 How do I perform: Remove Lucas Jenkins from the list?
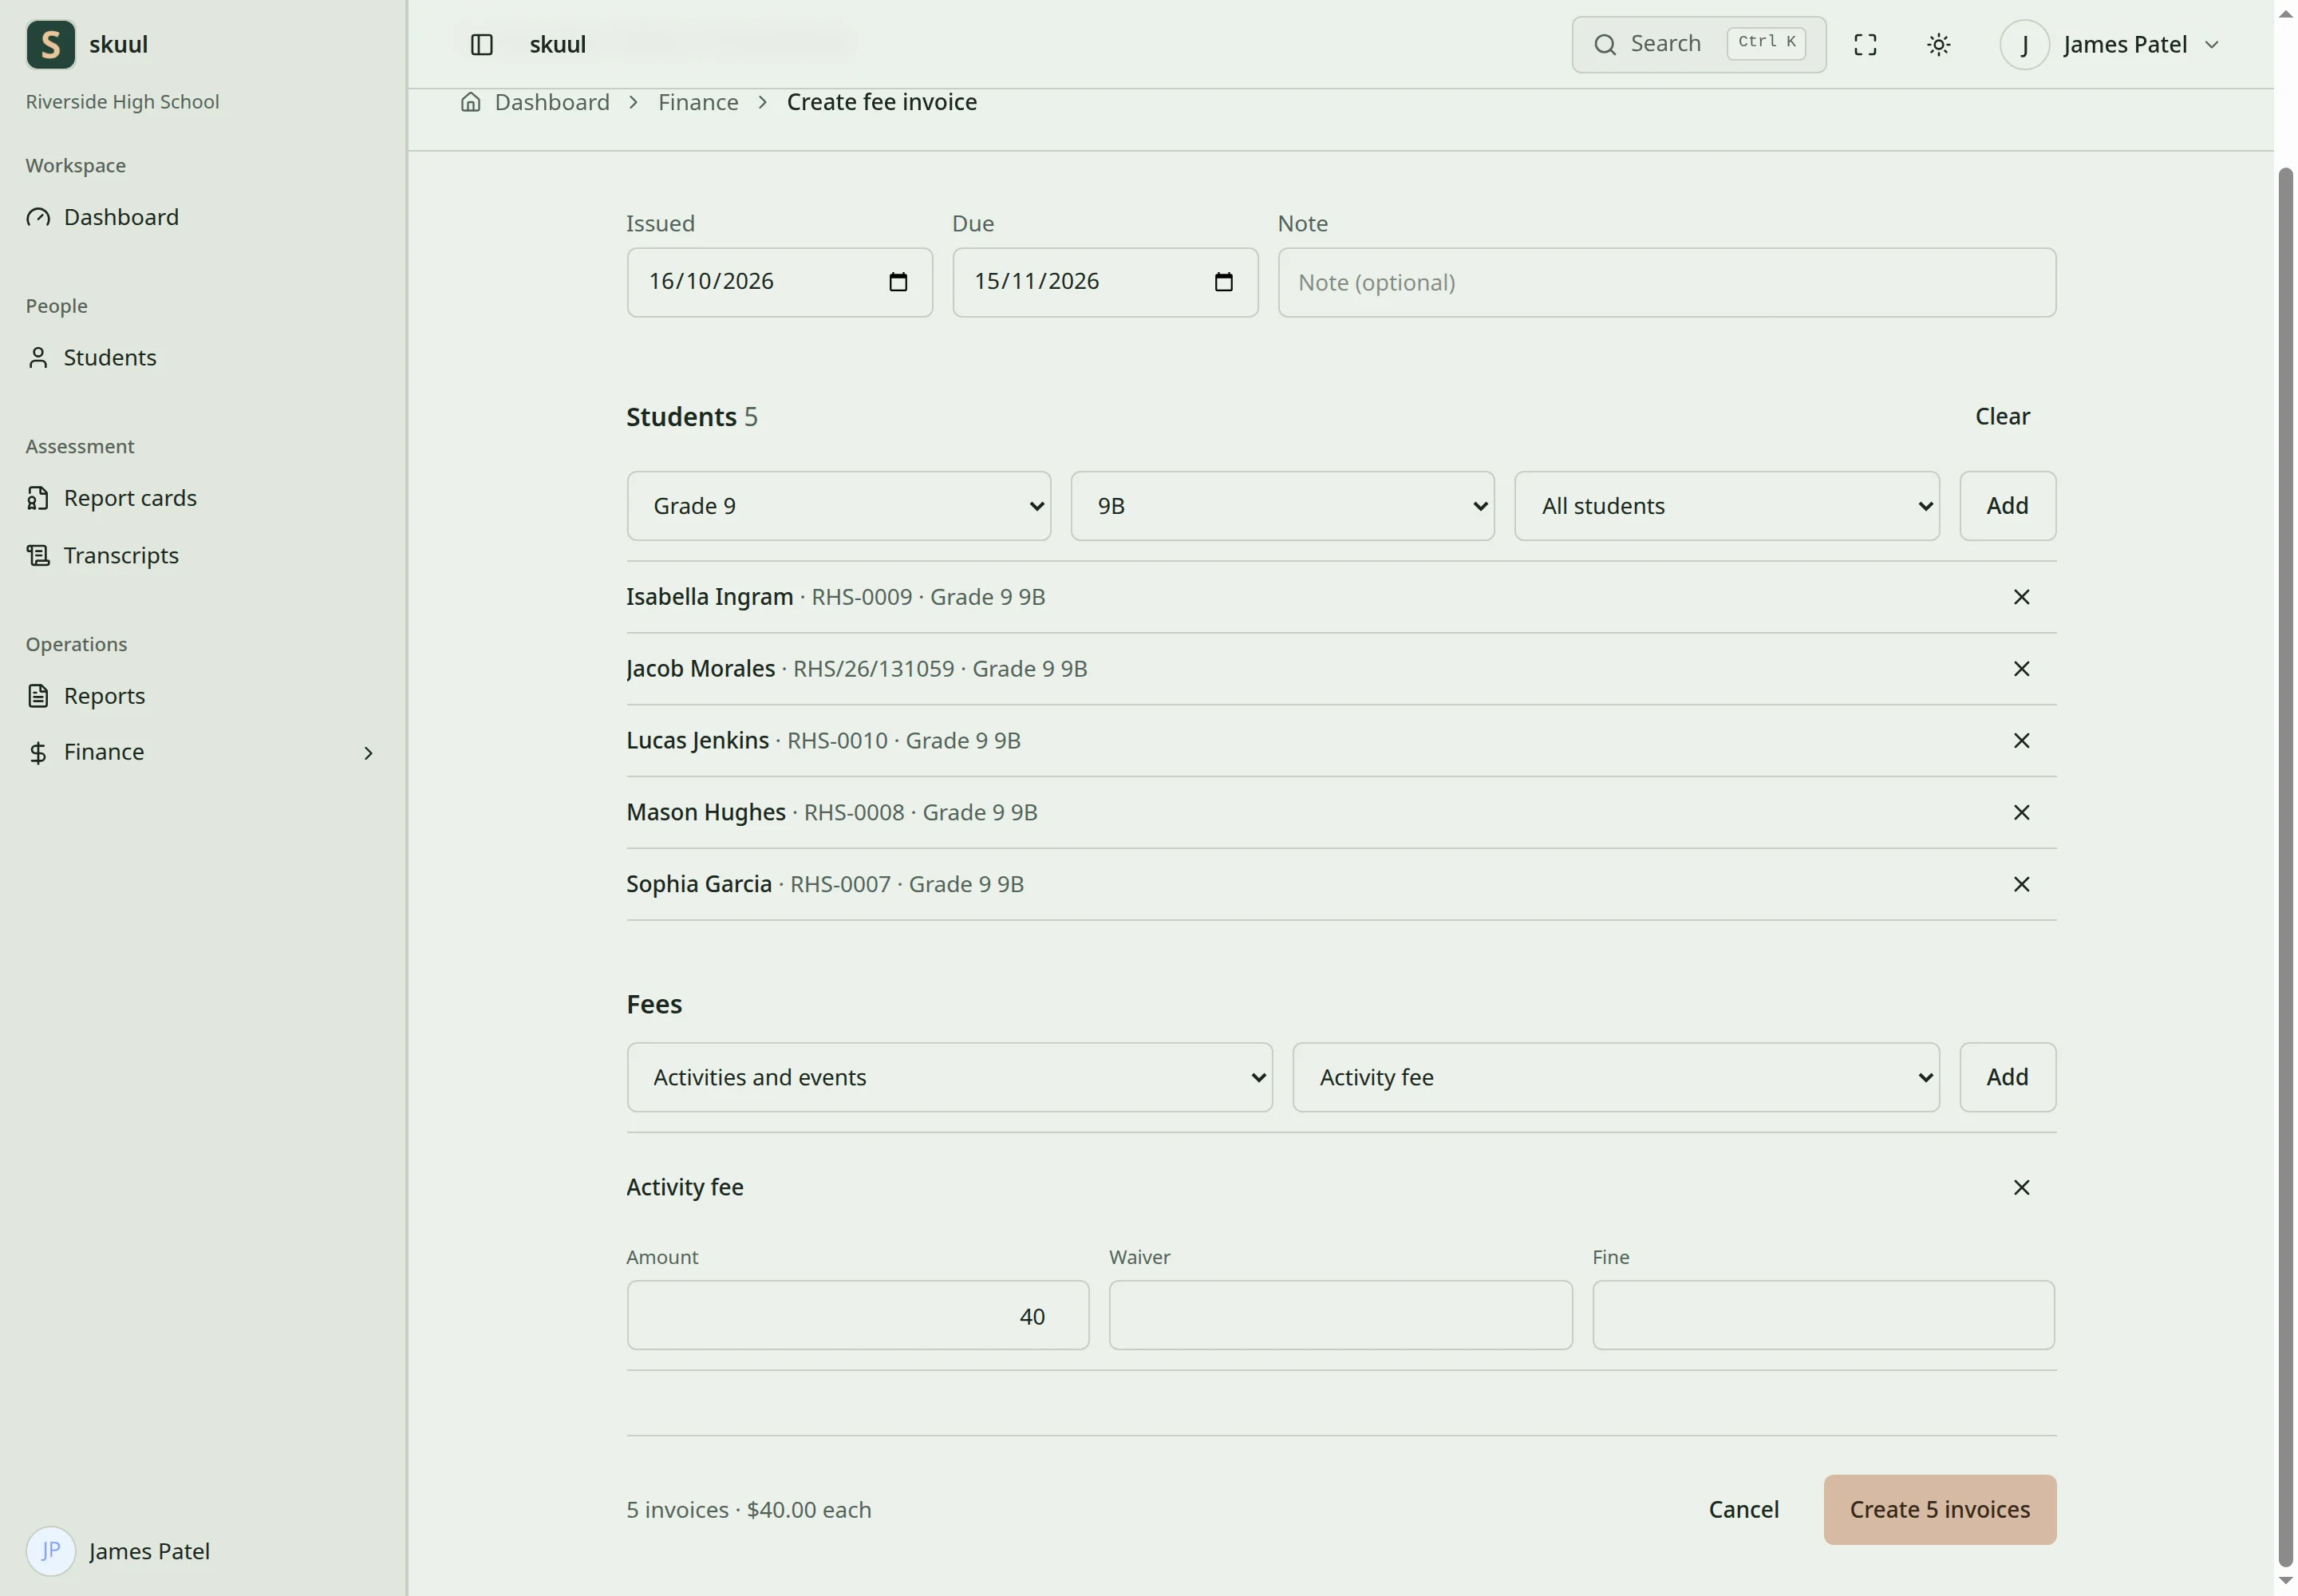coord(2021,741)
